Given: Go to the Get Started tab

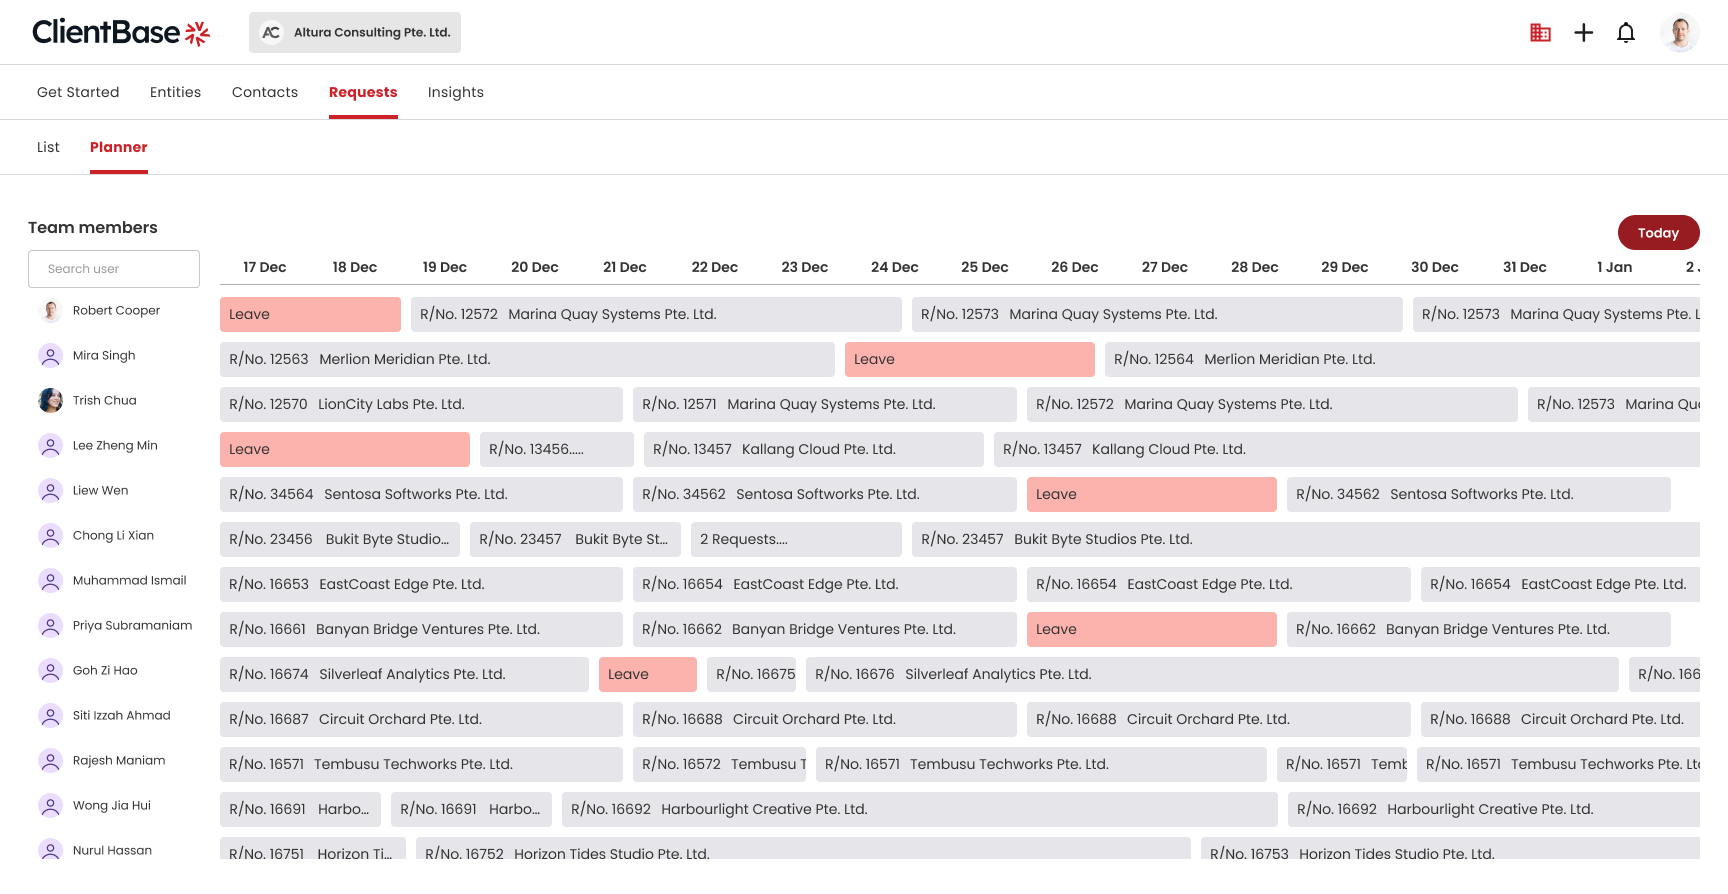Looking at the screenshot, I should click(78, 92).
